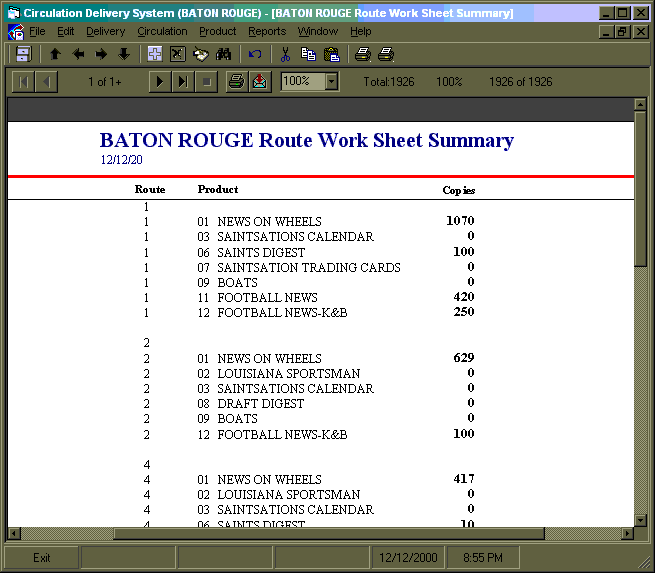Click the SAINTS DIGEST row under route 1

[x=309, y=252]
